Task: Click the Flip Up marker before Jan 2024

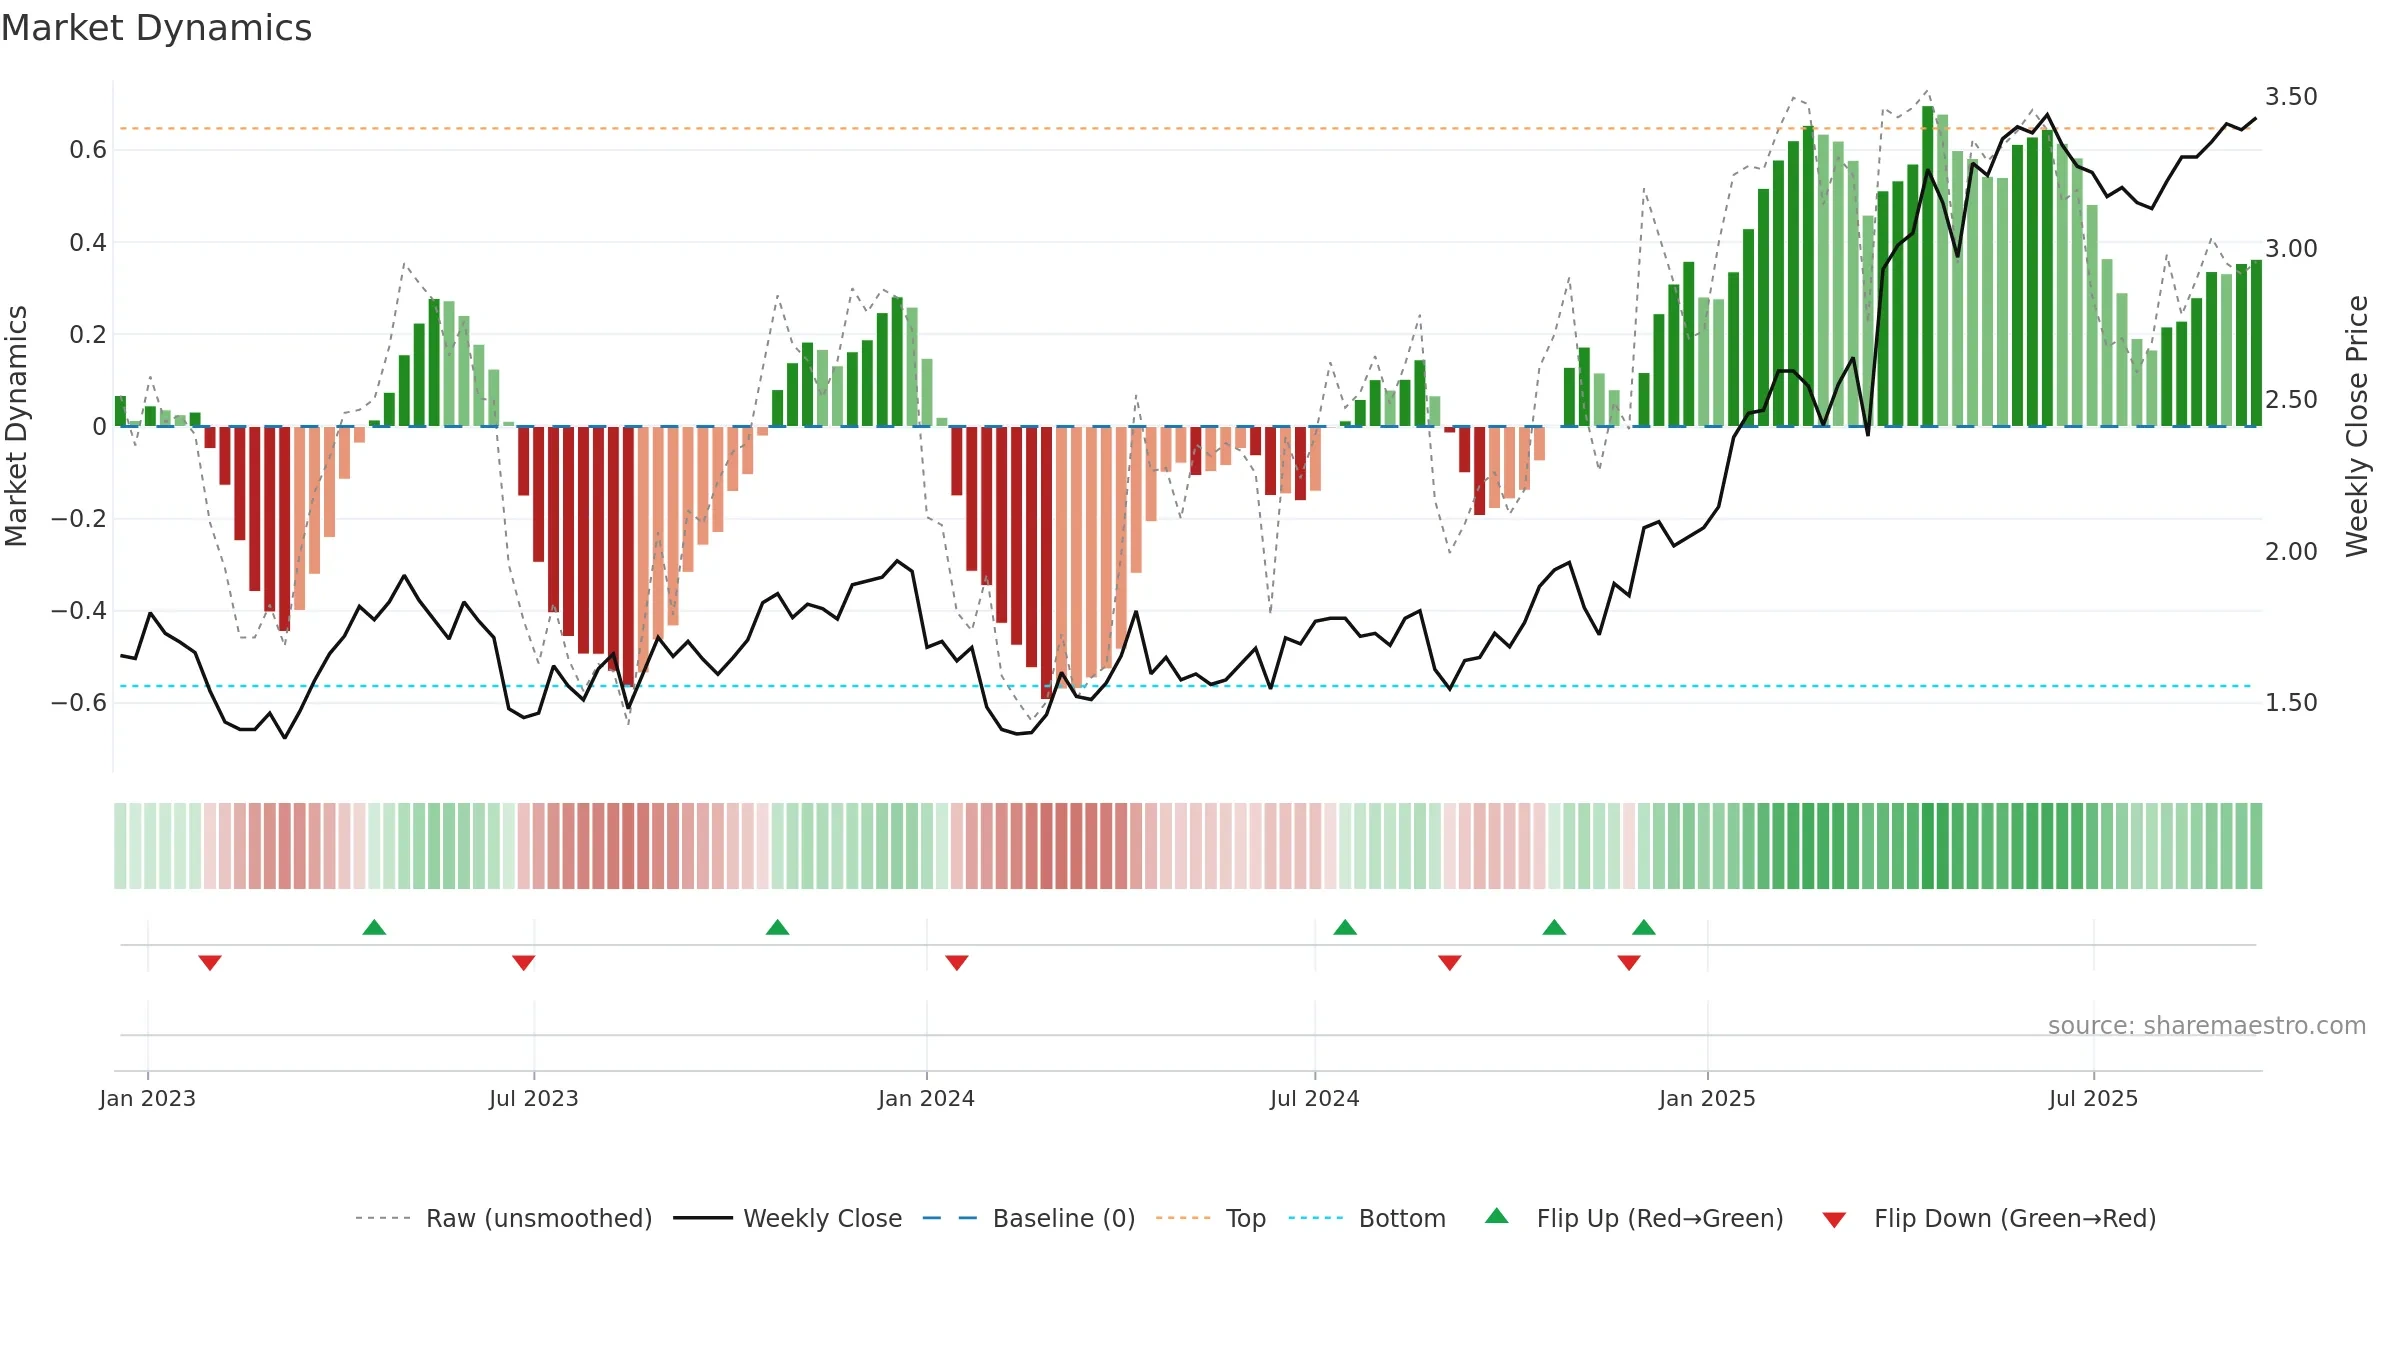Action: click(777, 927)
